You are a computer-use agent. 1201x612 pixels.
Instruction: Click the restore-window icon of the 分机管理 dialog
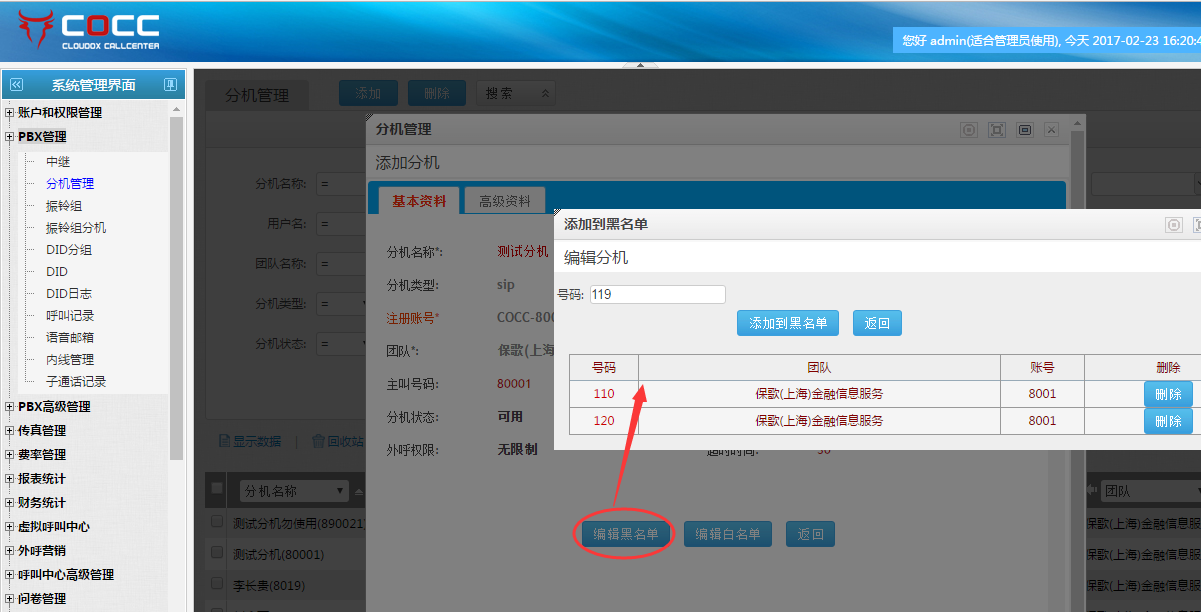pos(1024,130)
